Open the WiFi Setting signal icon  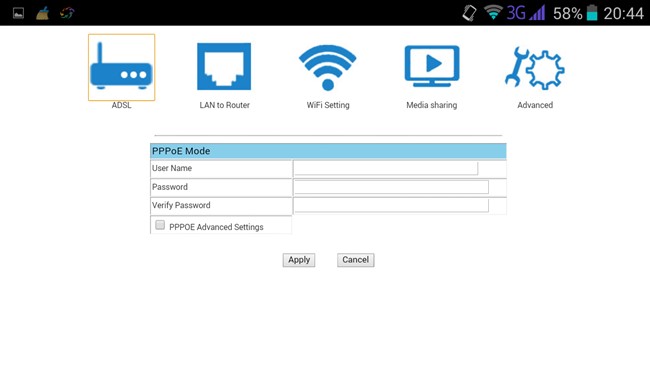[x=327, y=67]
